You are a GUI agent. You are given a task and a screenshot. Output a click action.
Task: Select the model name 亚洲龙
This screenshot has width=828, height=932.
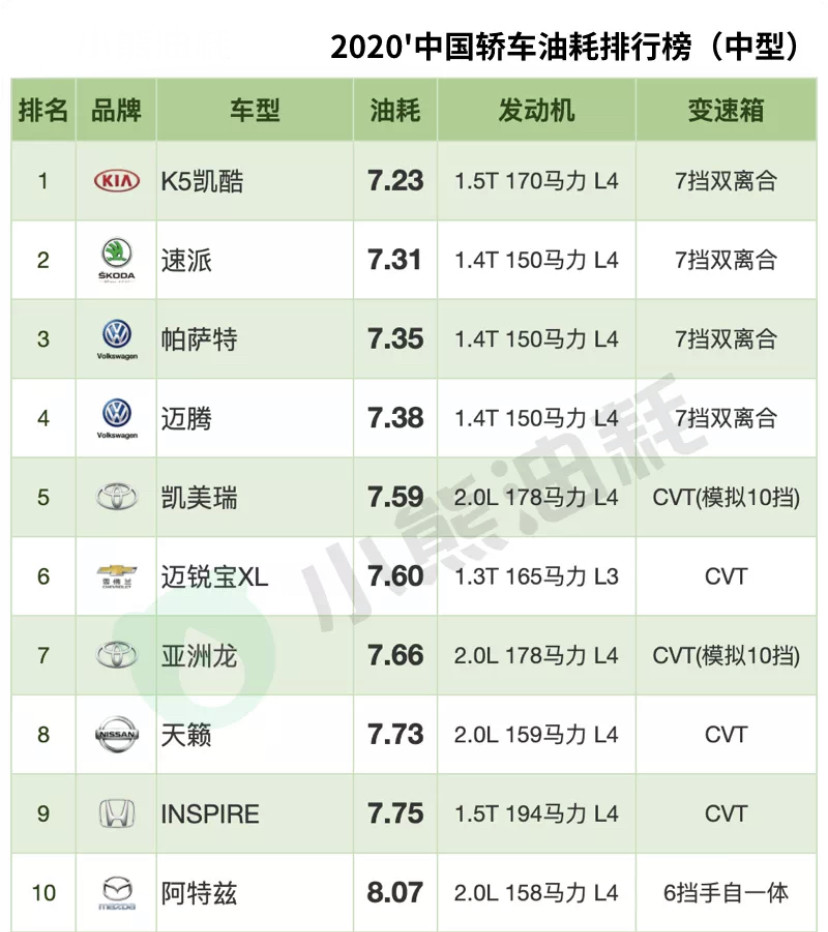pos(199,656)
